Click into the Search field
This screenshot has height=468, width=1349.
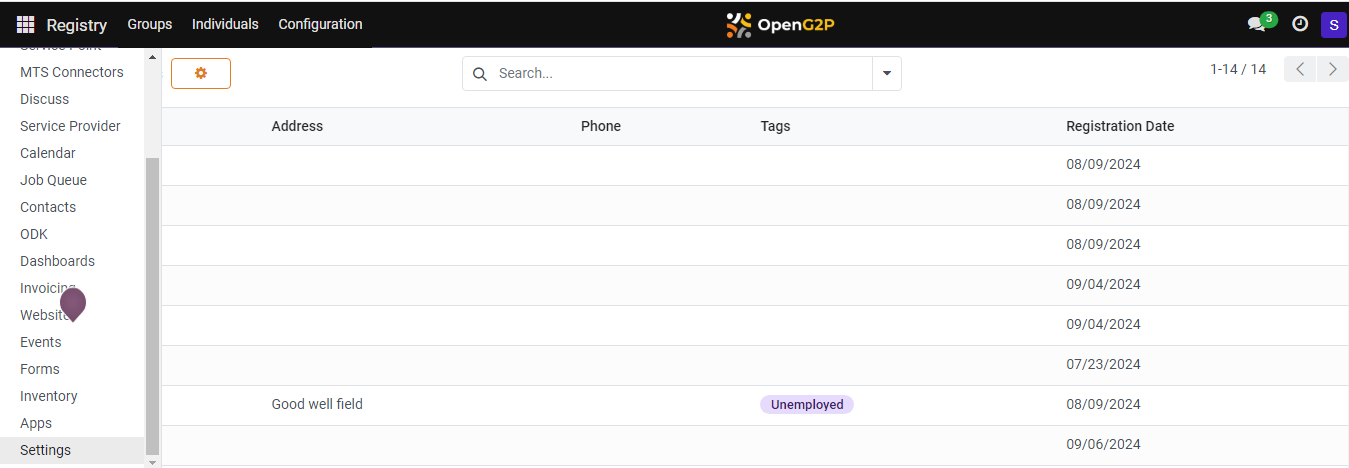680,74
